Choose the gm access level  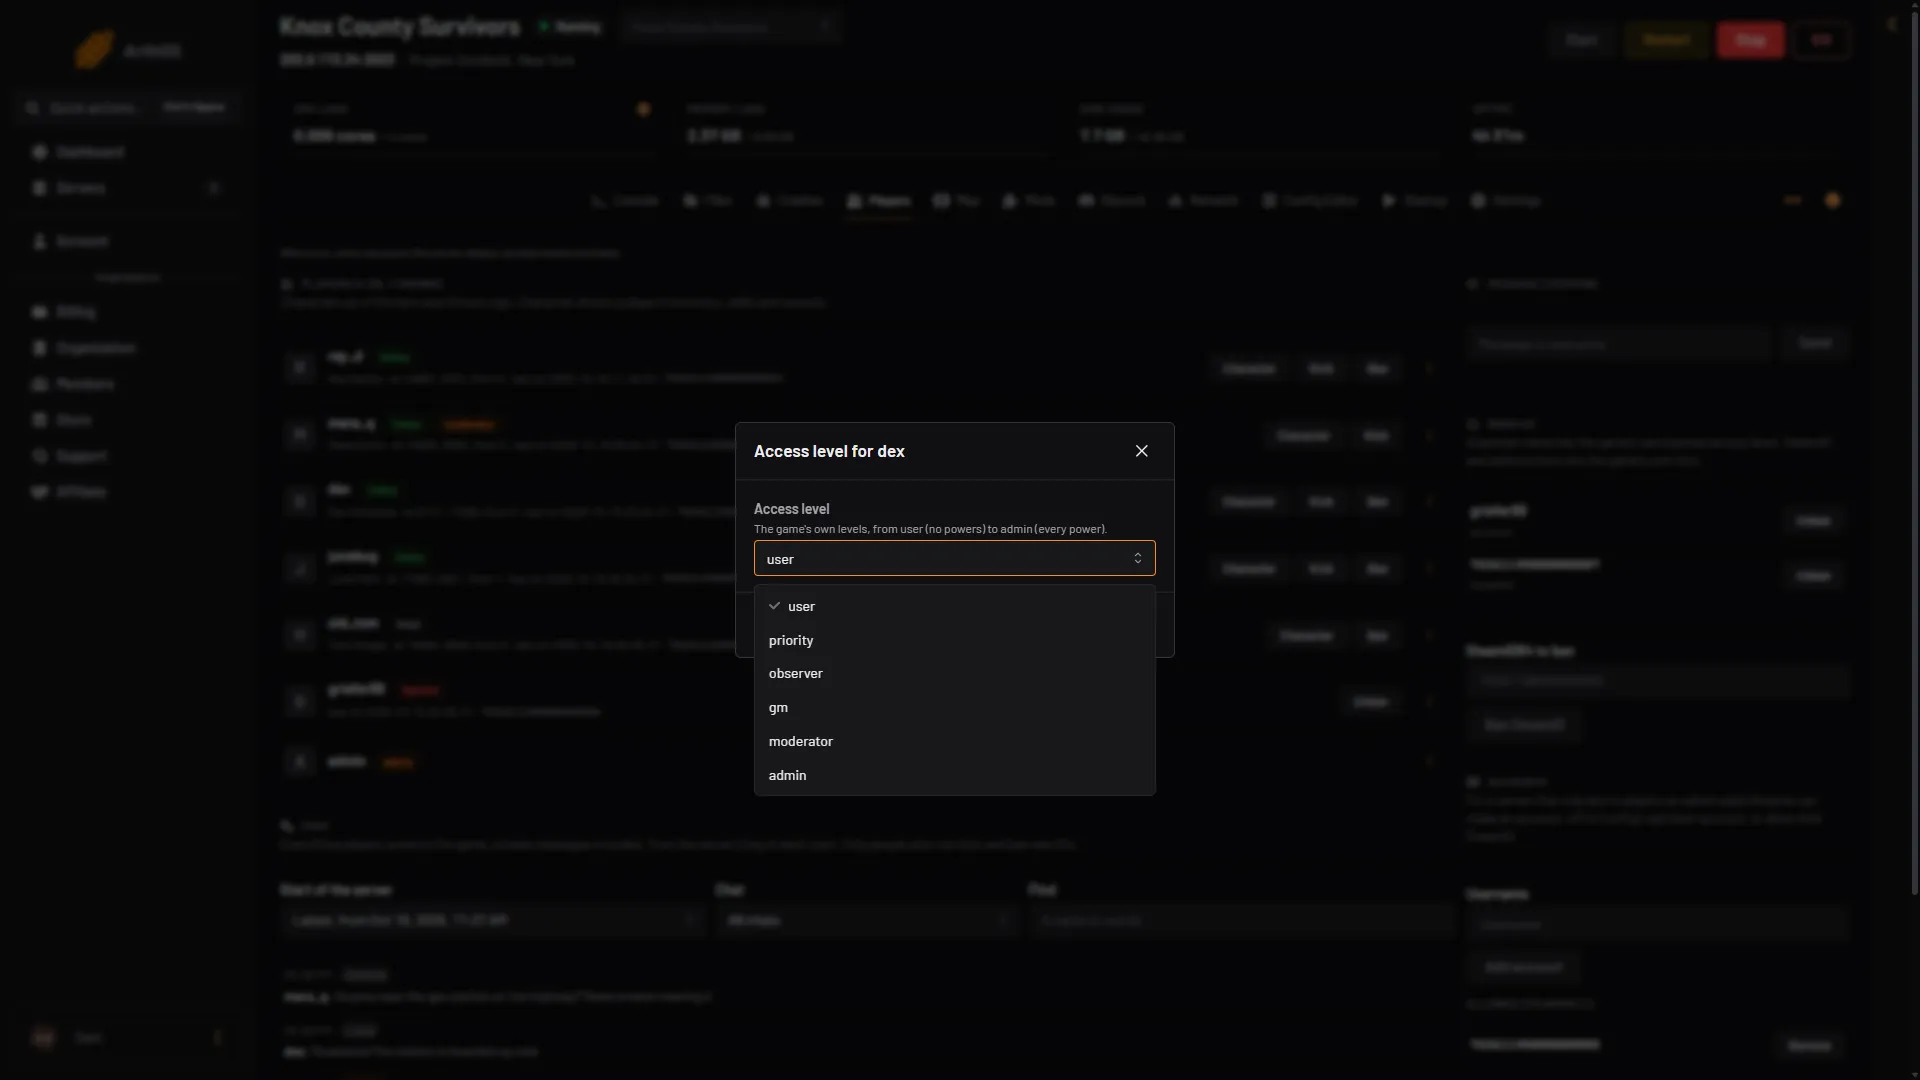[x=954, y=708]
